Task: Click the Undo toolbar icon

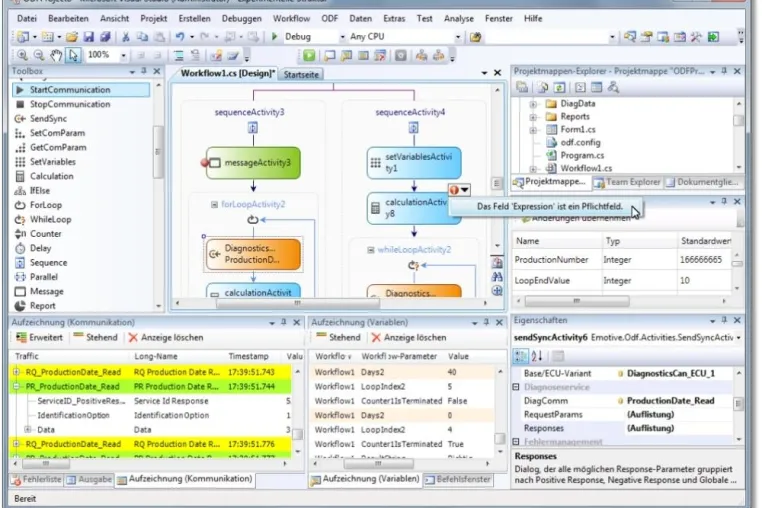Action: point(180,37)
